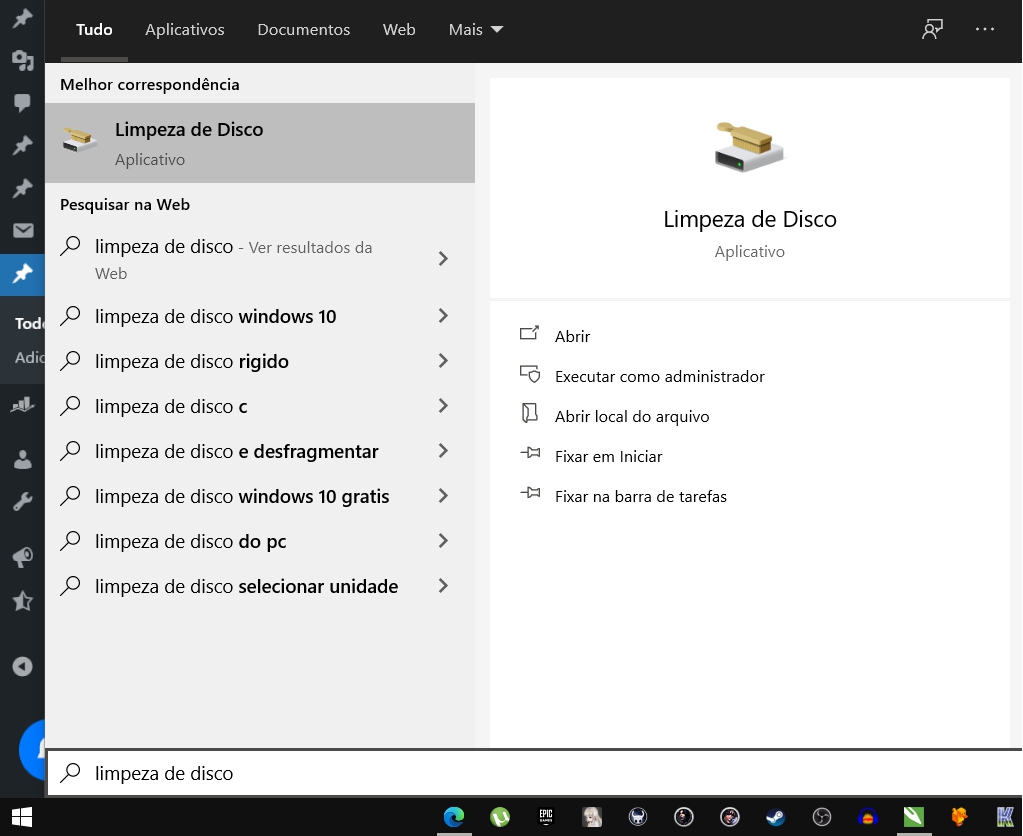Click the Hollow Knight mask taskbar icon
Image resolution: width=1023 pixels, height=836 pixels.
(x=637, y=816)
